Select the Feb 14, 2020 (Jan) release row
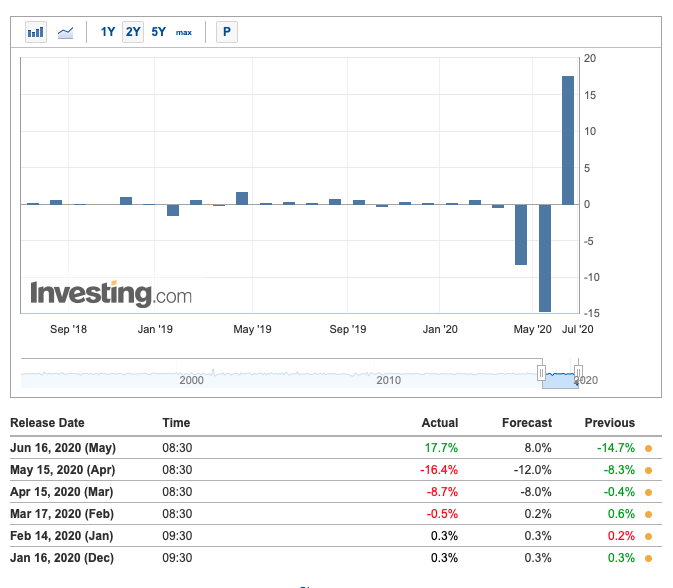The height and width of the screenshot is (588, 673). click(61, 536)
